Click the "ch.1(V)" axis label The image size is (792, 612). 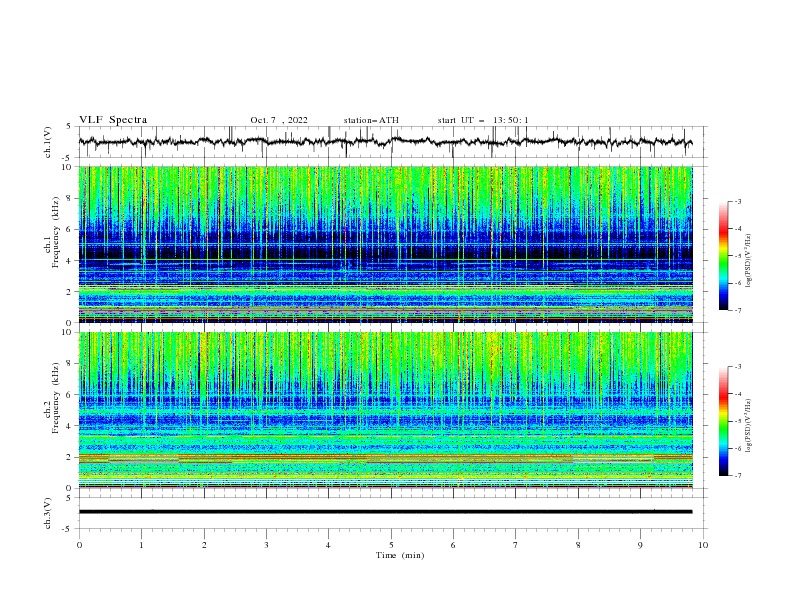click(x=48, y=142)
